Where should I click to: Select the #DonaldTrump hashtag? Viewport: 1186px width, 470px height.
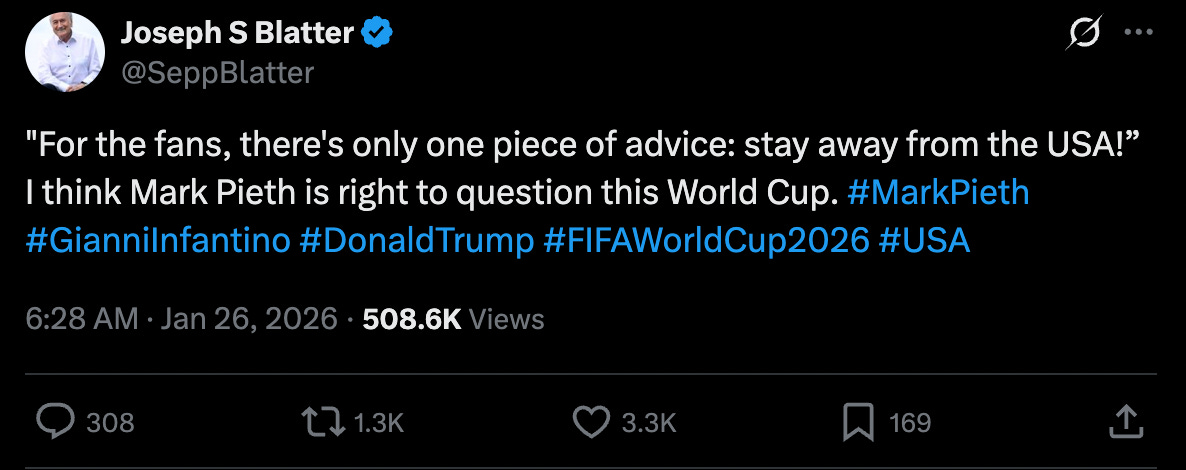pos(416,241)
